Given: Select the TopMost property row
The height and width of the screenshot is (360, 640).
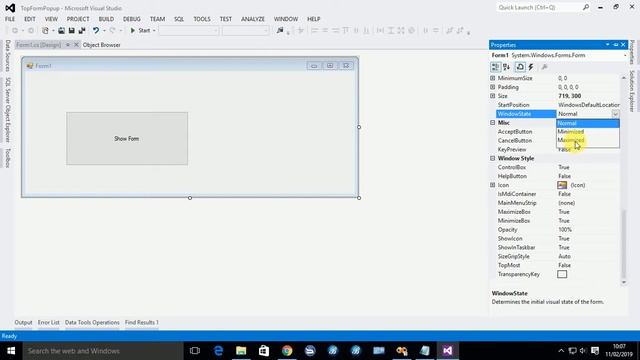Looking at the screenshot, I should pos(555,265).
